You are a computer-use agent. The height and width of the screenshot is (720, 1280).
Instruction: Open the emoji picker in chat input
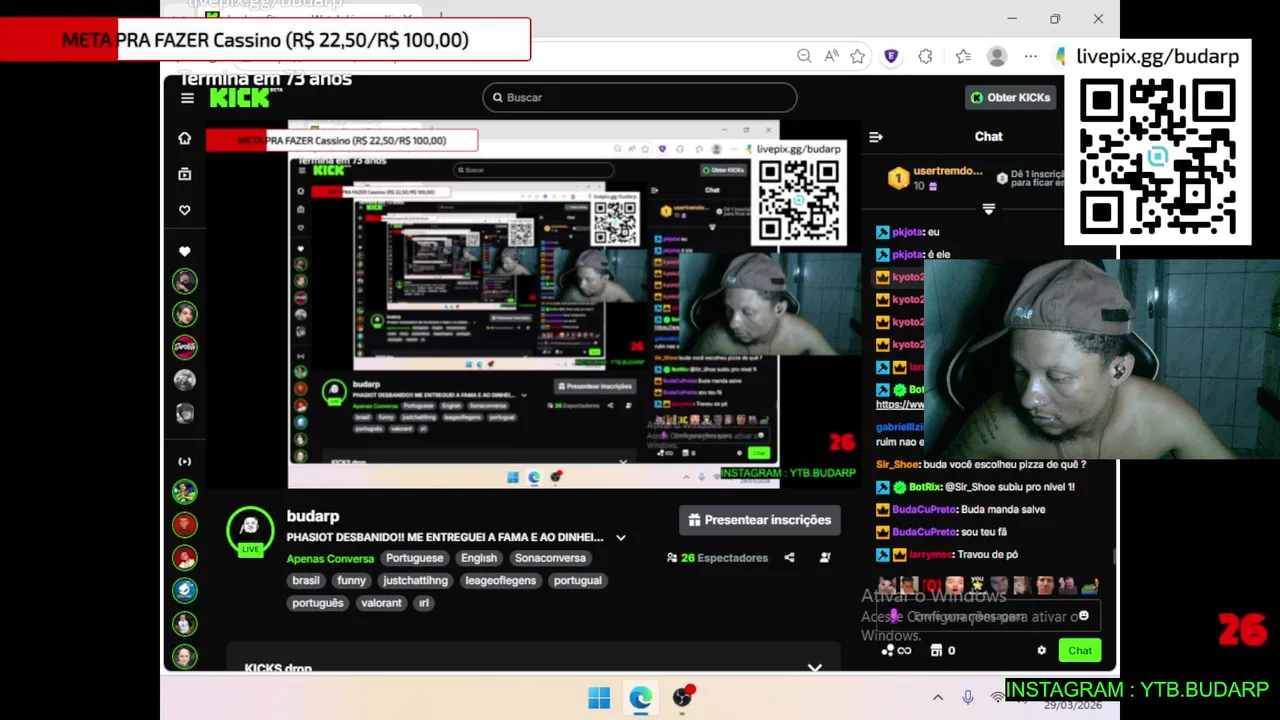1083,616
